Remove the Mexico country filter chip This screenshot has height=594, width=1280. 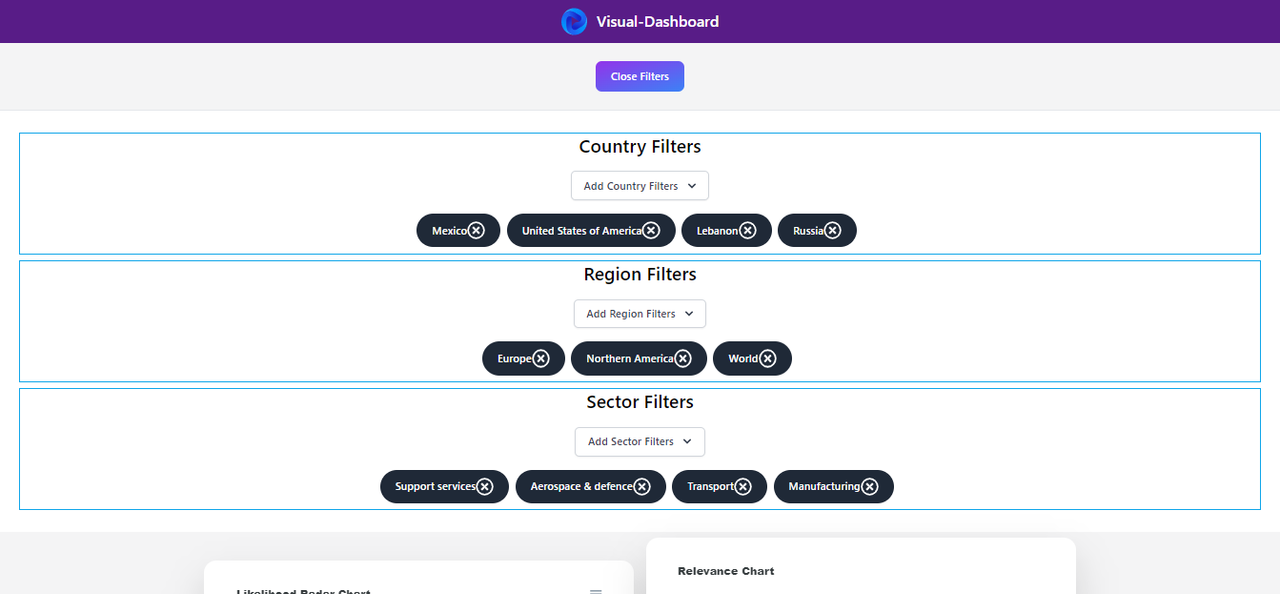(477, 231)
